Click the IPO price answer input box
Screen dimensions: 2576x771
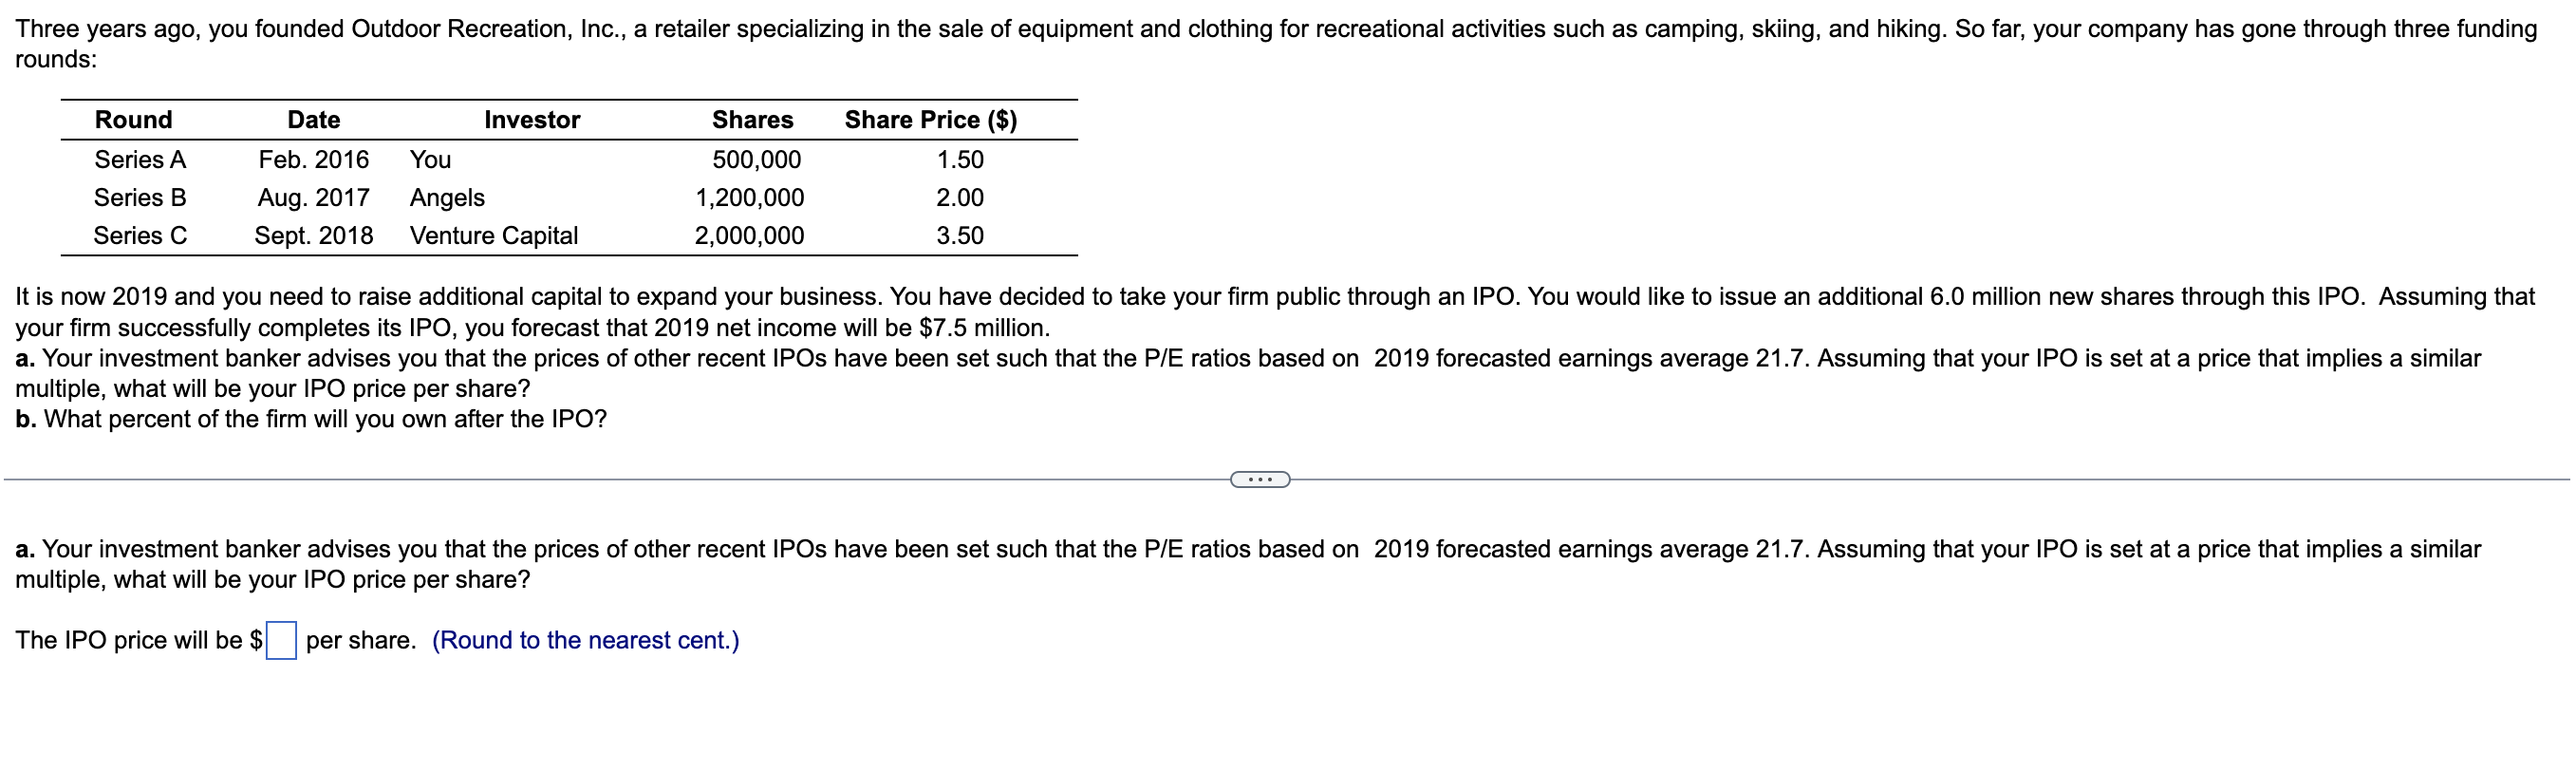click(281, 640)
